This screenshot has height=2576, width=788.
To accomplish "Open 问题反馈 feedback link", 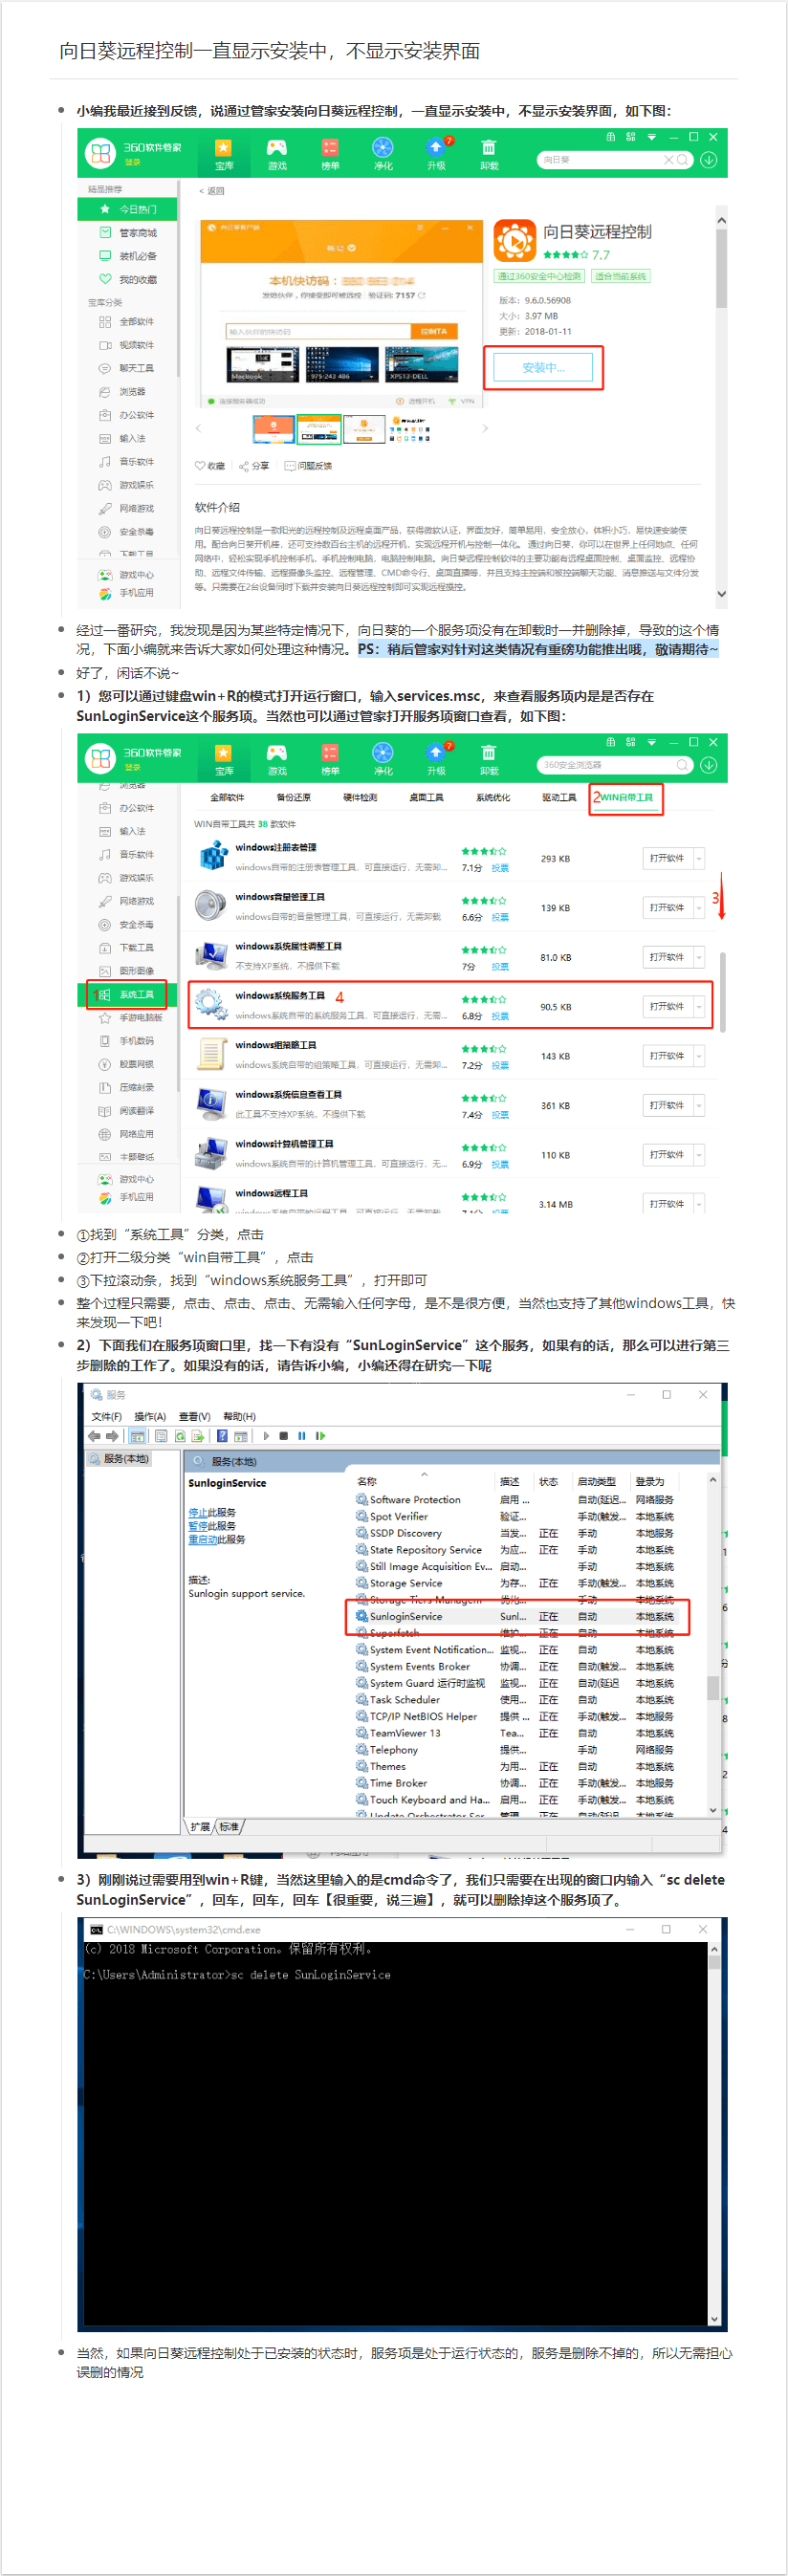I will pos(309,466).
